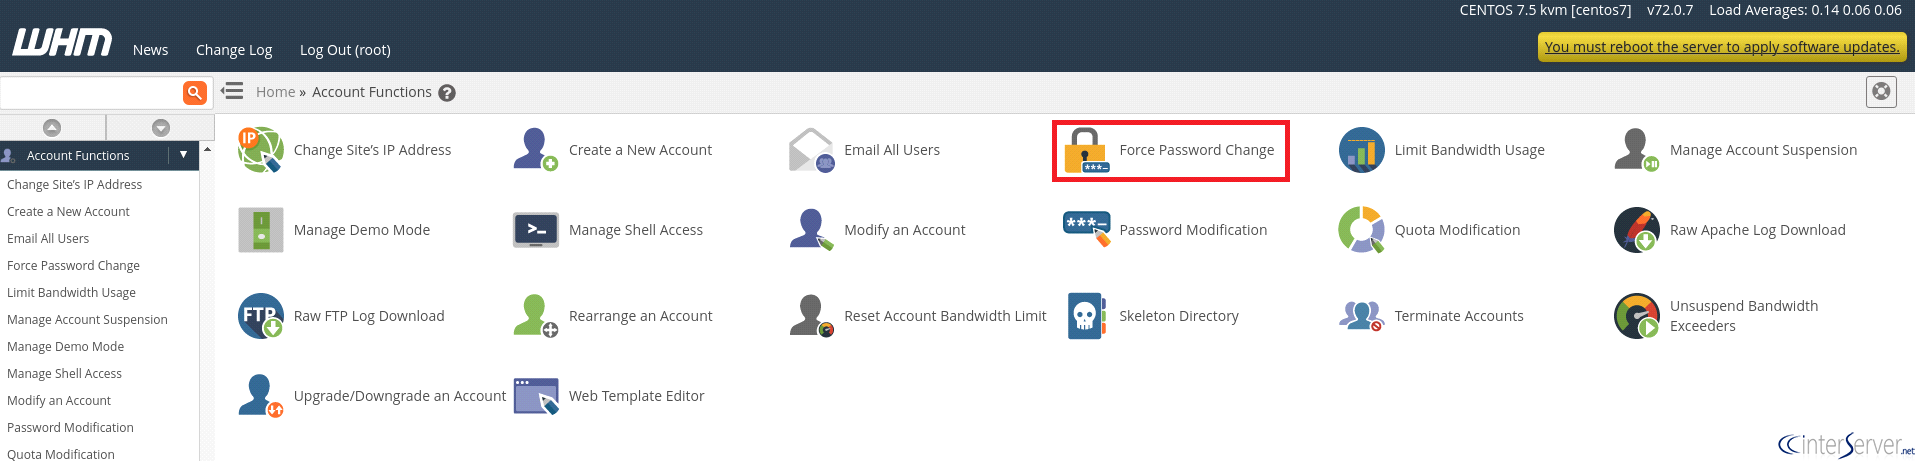Click Log Out (root)
Image resolution: width=1915 pixels, height=461 pixels.
[345, 50]
